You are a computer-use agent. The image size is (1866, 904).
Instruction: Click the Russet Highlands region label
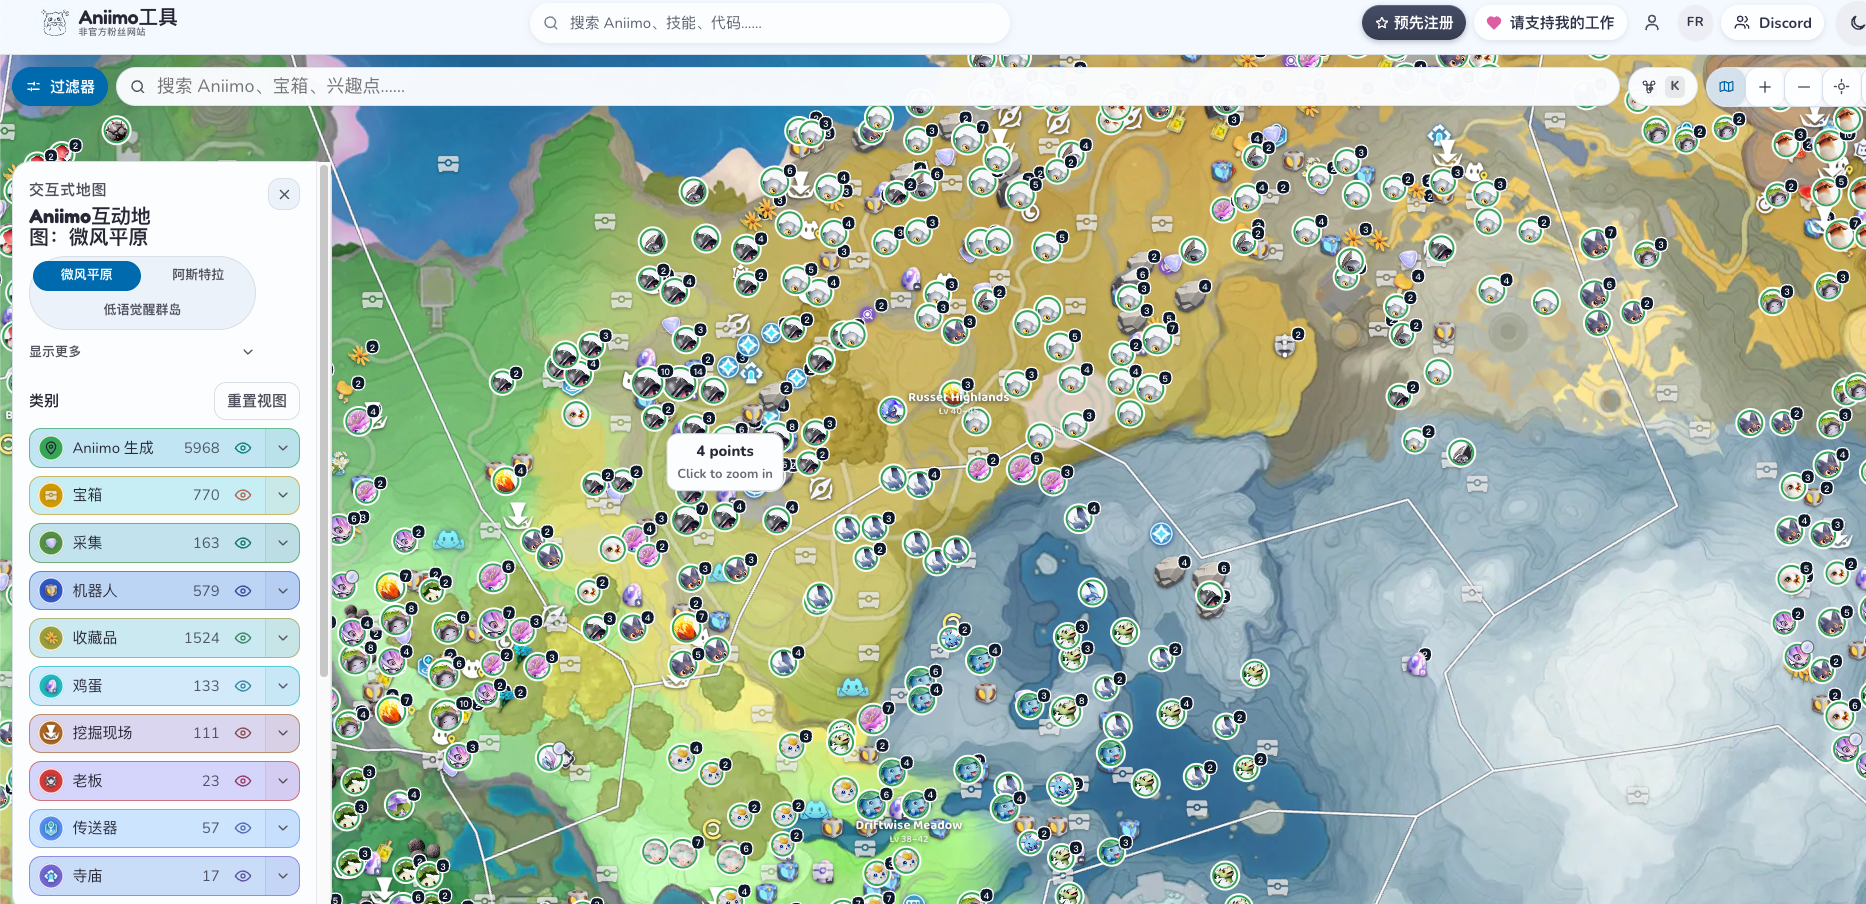click(x=958, y=398)
